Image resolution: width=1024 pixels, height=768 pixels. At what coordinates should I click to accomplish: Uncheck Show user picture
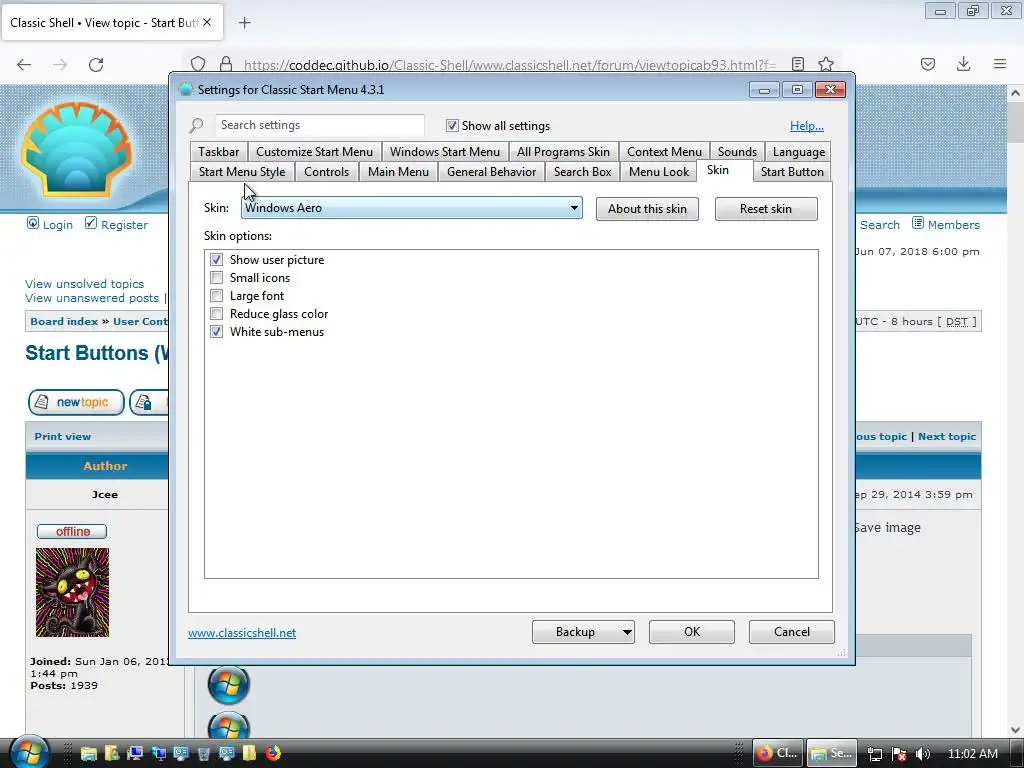pyautogui.click(x=216, y=259)
